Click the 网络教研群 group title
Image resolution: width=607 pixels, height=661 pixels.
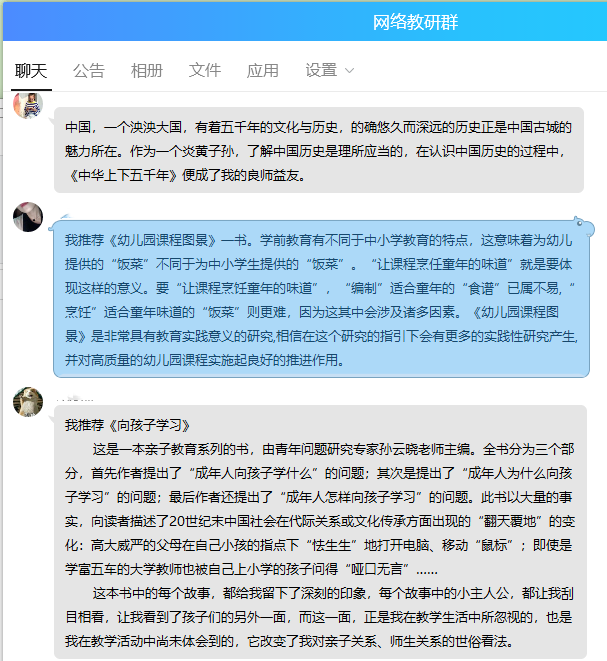415,22
